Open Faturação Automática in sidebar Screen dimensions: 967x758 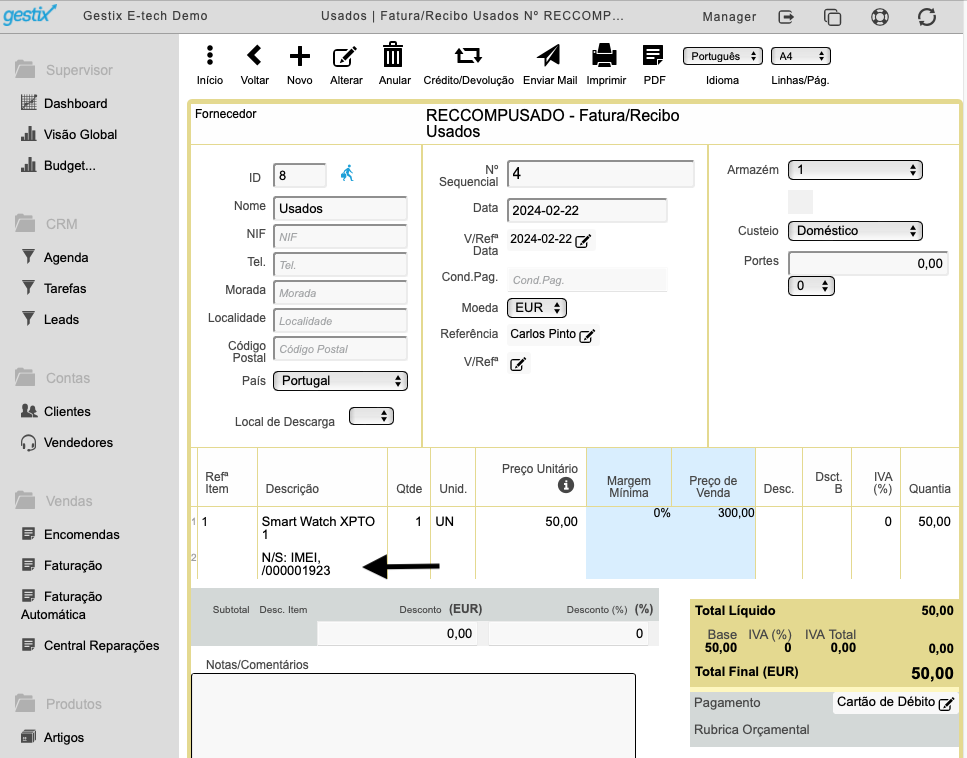coord(62,605)
